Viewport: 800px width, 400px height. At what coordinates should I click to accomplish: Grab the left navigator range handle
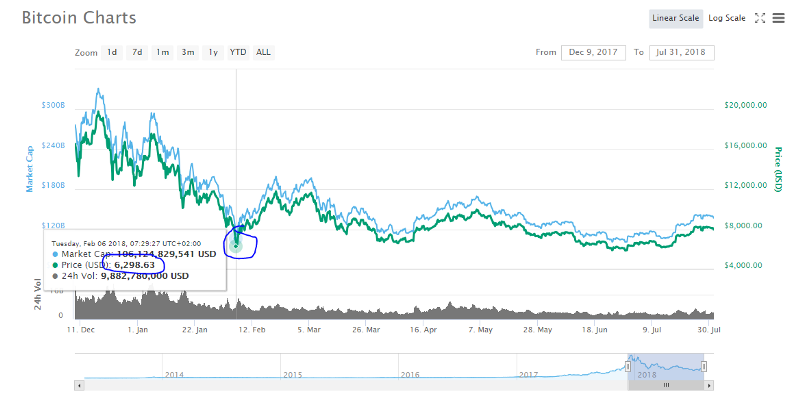point(628,366)
